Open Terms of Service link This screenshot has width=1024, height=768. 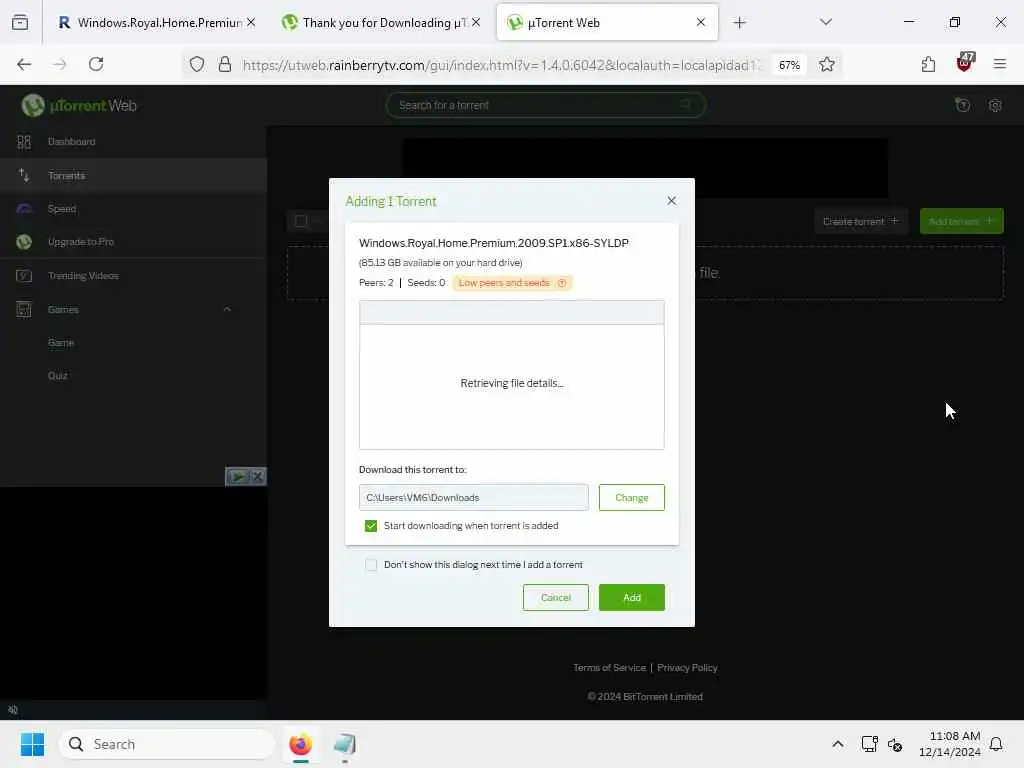(x=609, y=667)
